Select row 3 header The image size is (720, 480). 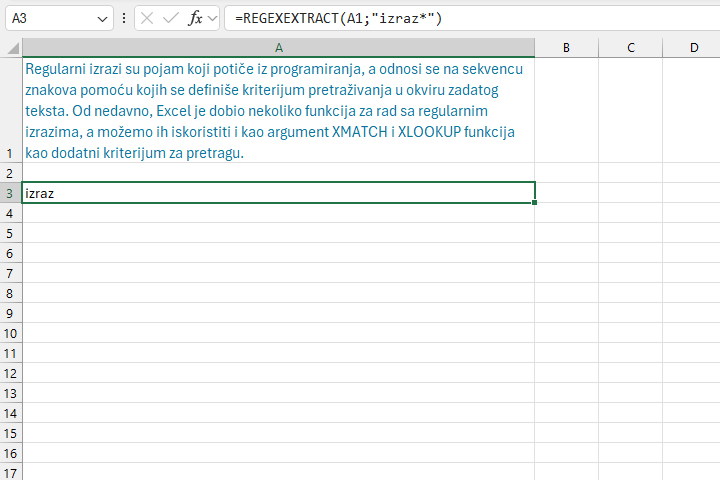(x=11, y=192)
